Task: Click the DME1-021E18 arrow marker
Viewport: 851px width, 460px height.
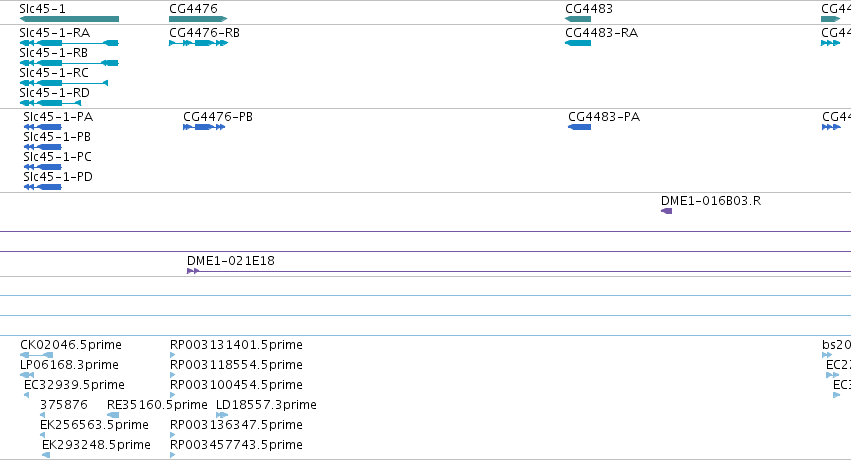Action: tap(193, 271)
